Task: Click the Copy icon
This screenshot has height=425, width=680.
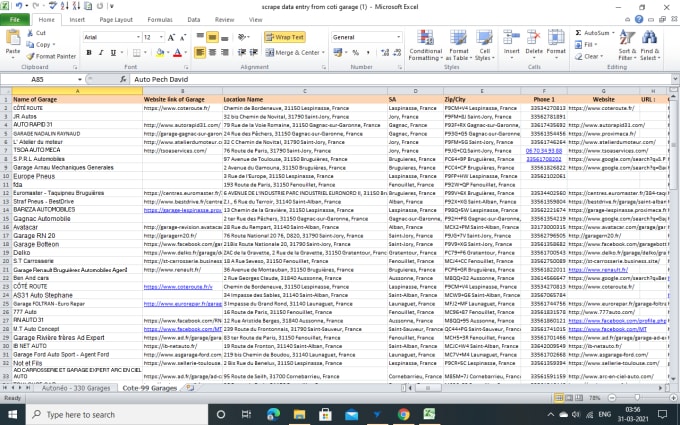Action: tap(30, 44)
